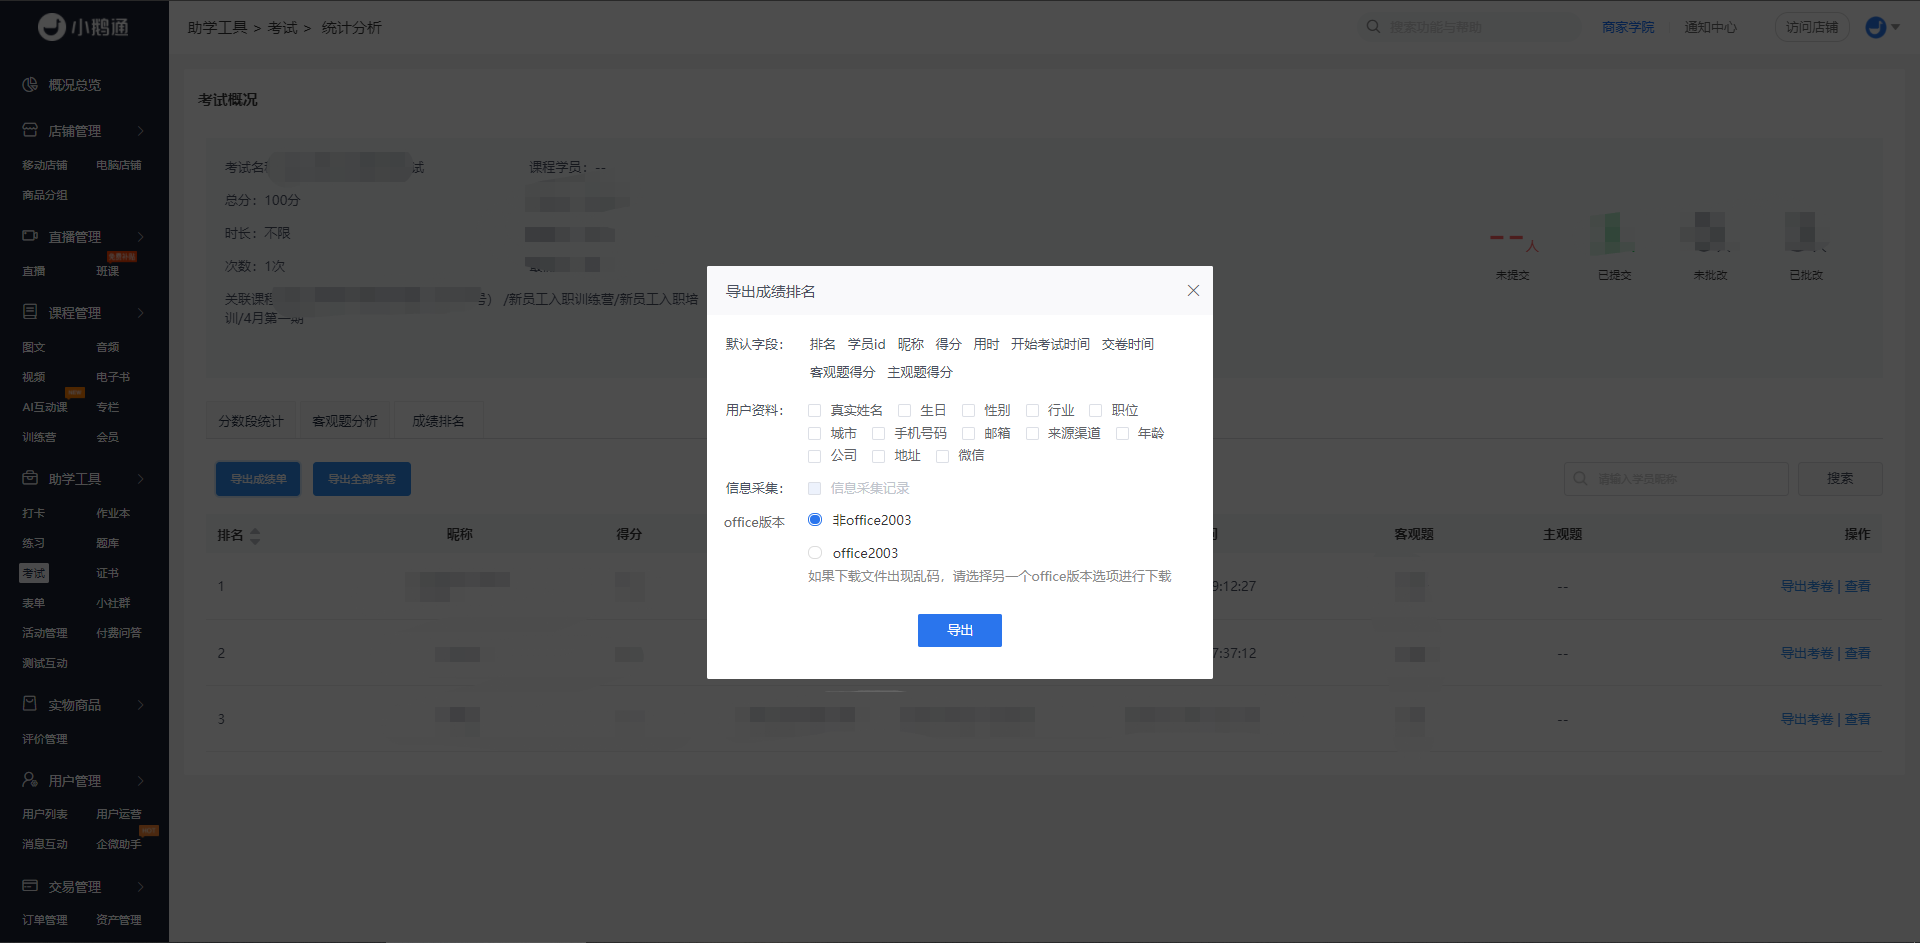The height and width of the screenshot is (943, 1920).
Task: Check the 邮箱 checkbox
Action: (x=968, y=434)
